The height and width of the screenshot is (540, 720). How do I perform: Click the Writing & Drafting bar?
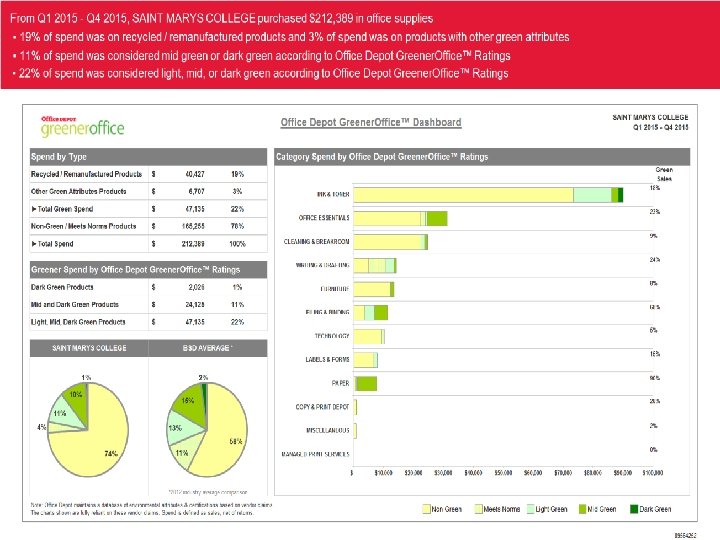375,266
